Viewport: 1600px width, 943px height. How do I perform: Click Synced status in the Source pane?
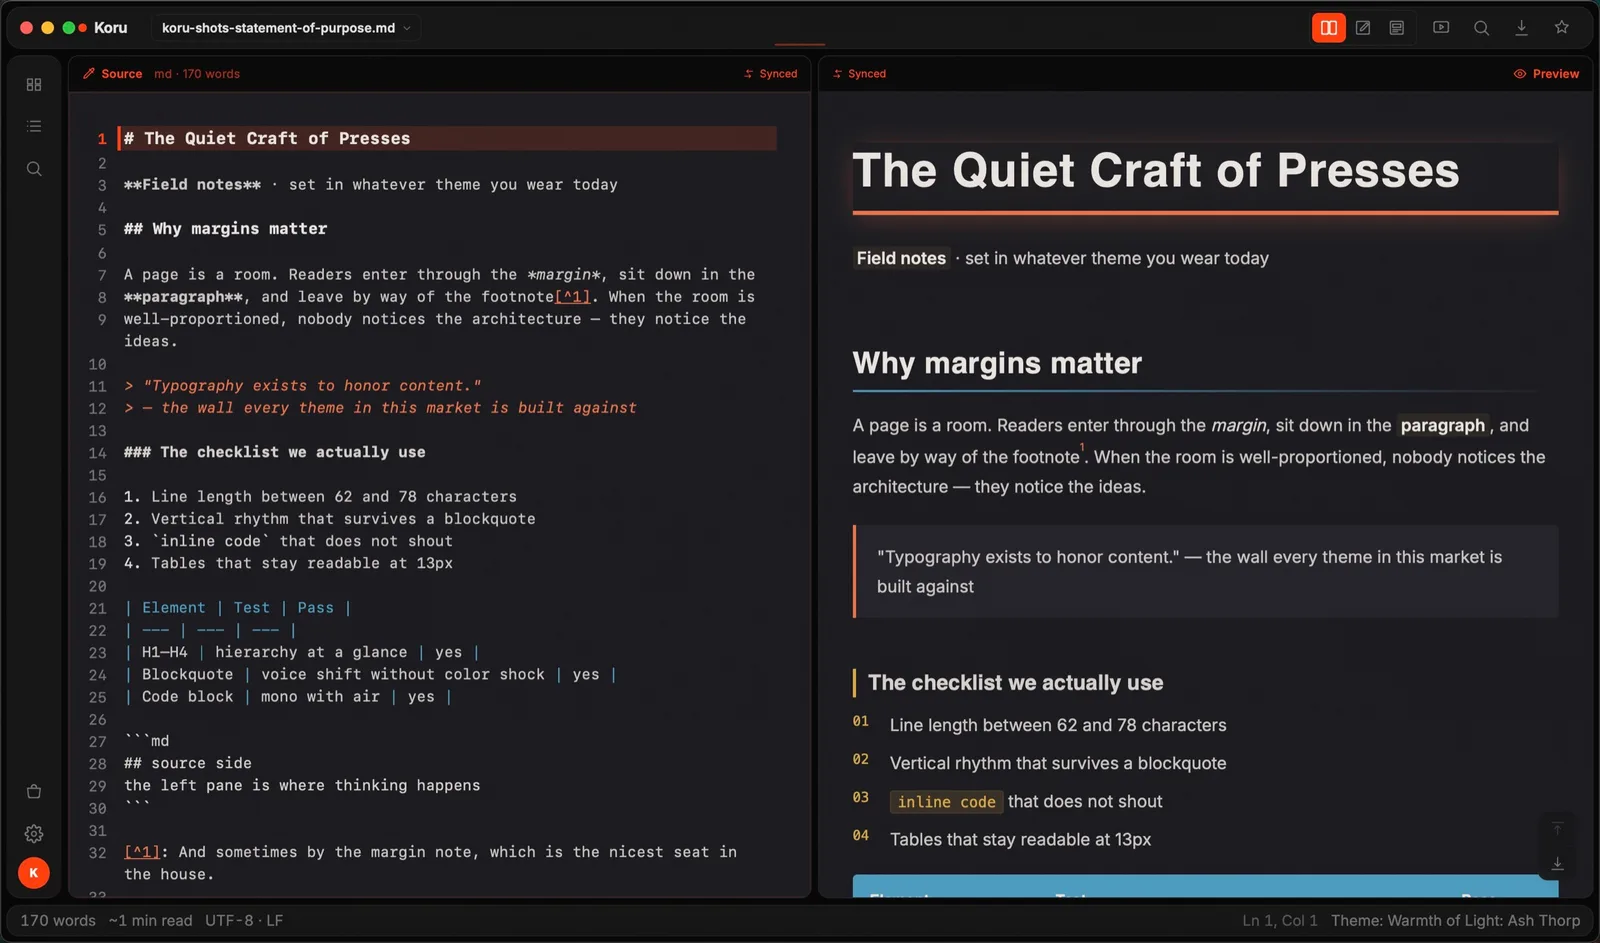click(770, 74)
